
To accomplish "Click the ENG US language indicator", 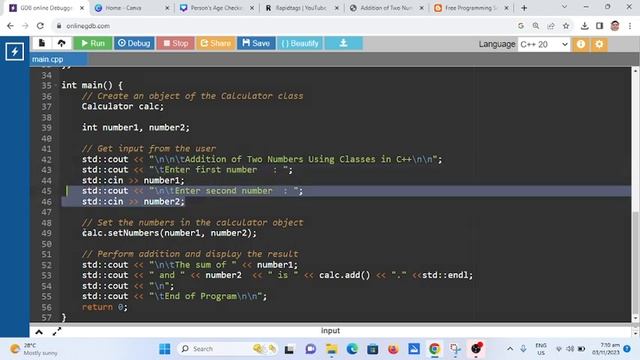I will (541, 349).
